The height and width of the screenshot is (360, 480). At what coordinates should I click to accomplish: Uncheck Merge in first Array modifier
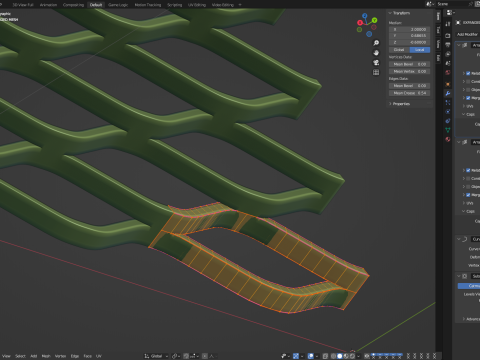tap(468, 98)
